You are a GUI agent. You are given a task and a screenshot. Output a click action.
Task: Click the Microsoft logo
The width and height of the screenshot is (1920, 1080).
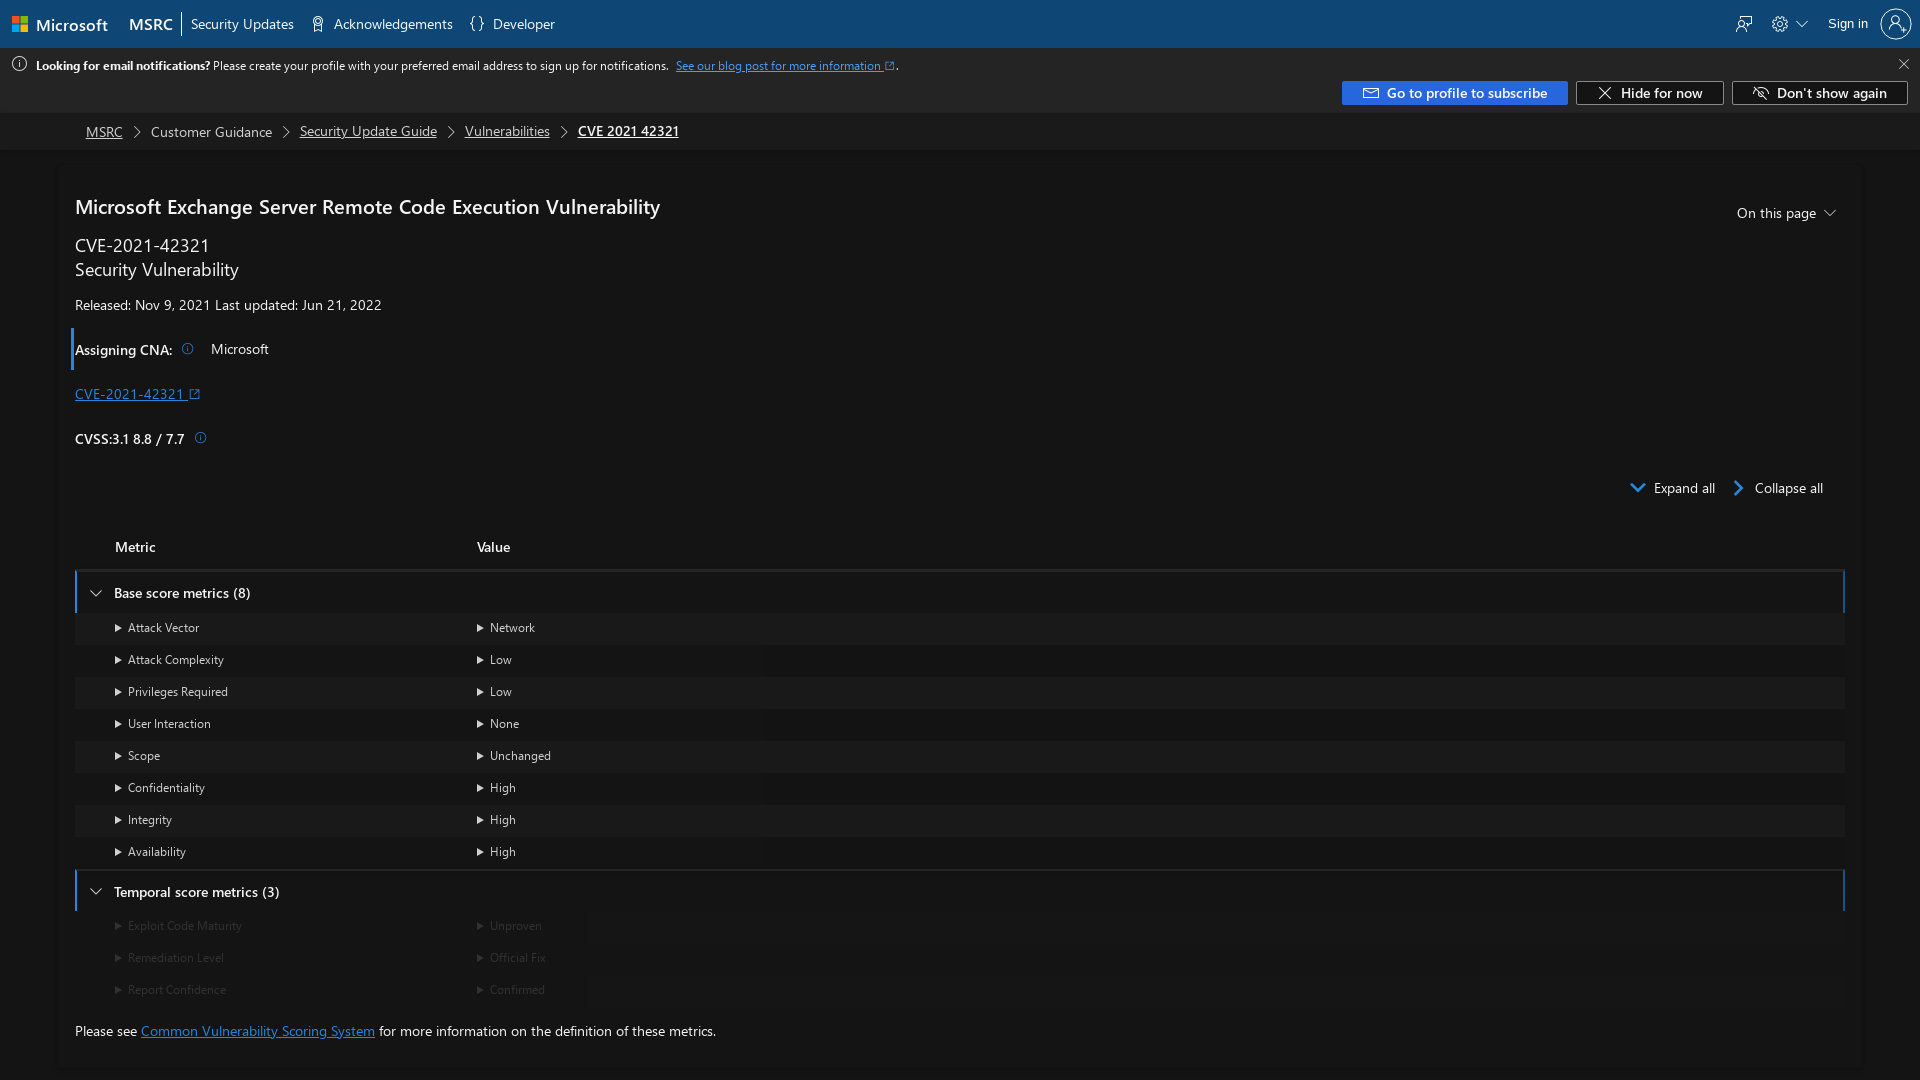coord(60,24)
